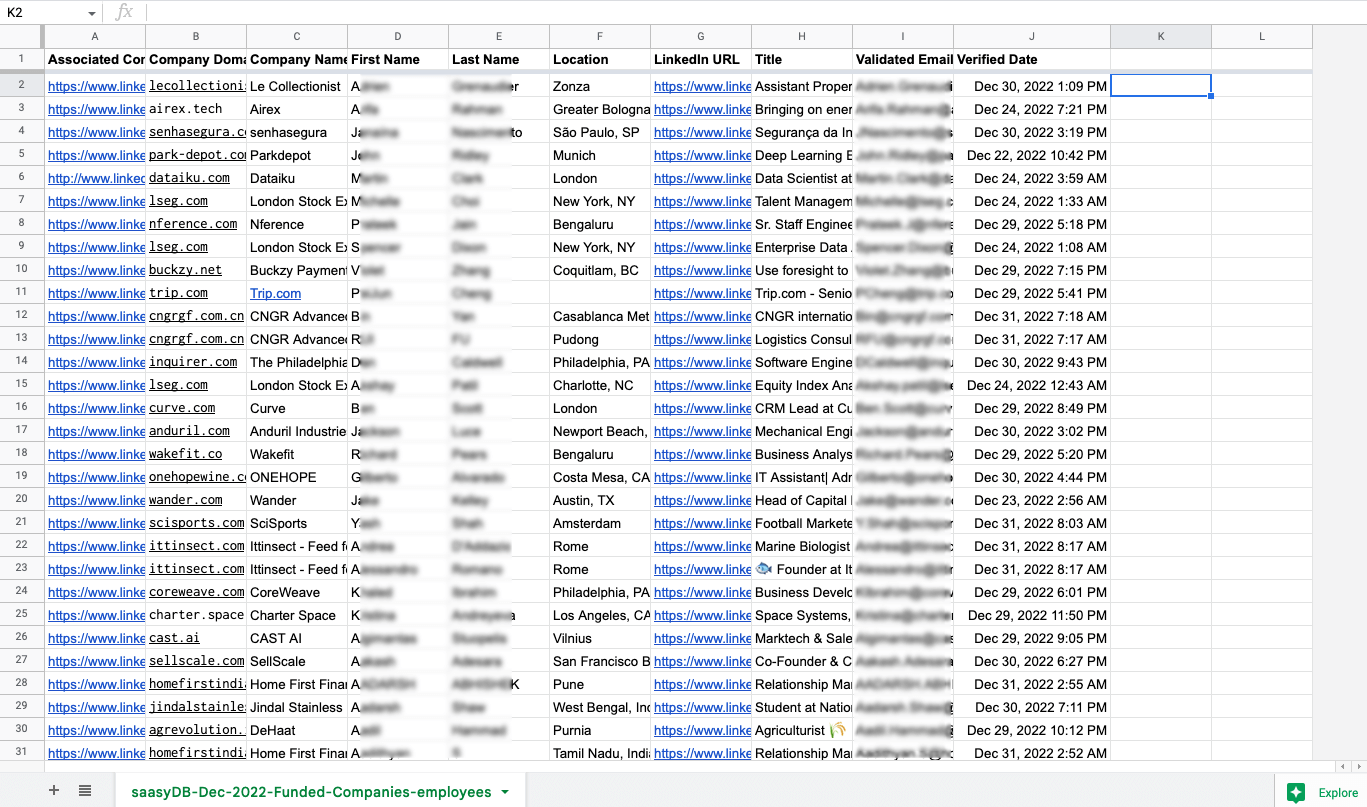Select column J header
Screen dimensions: 1367x807
point(1032,37)
